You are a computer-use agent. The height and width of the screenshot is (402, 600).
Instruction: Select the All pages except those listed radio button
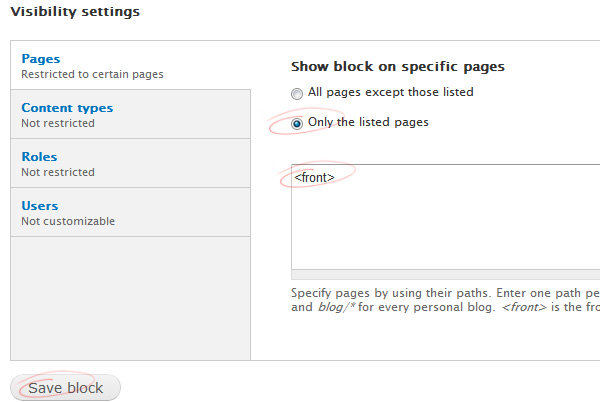tap(297, 93)
